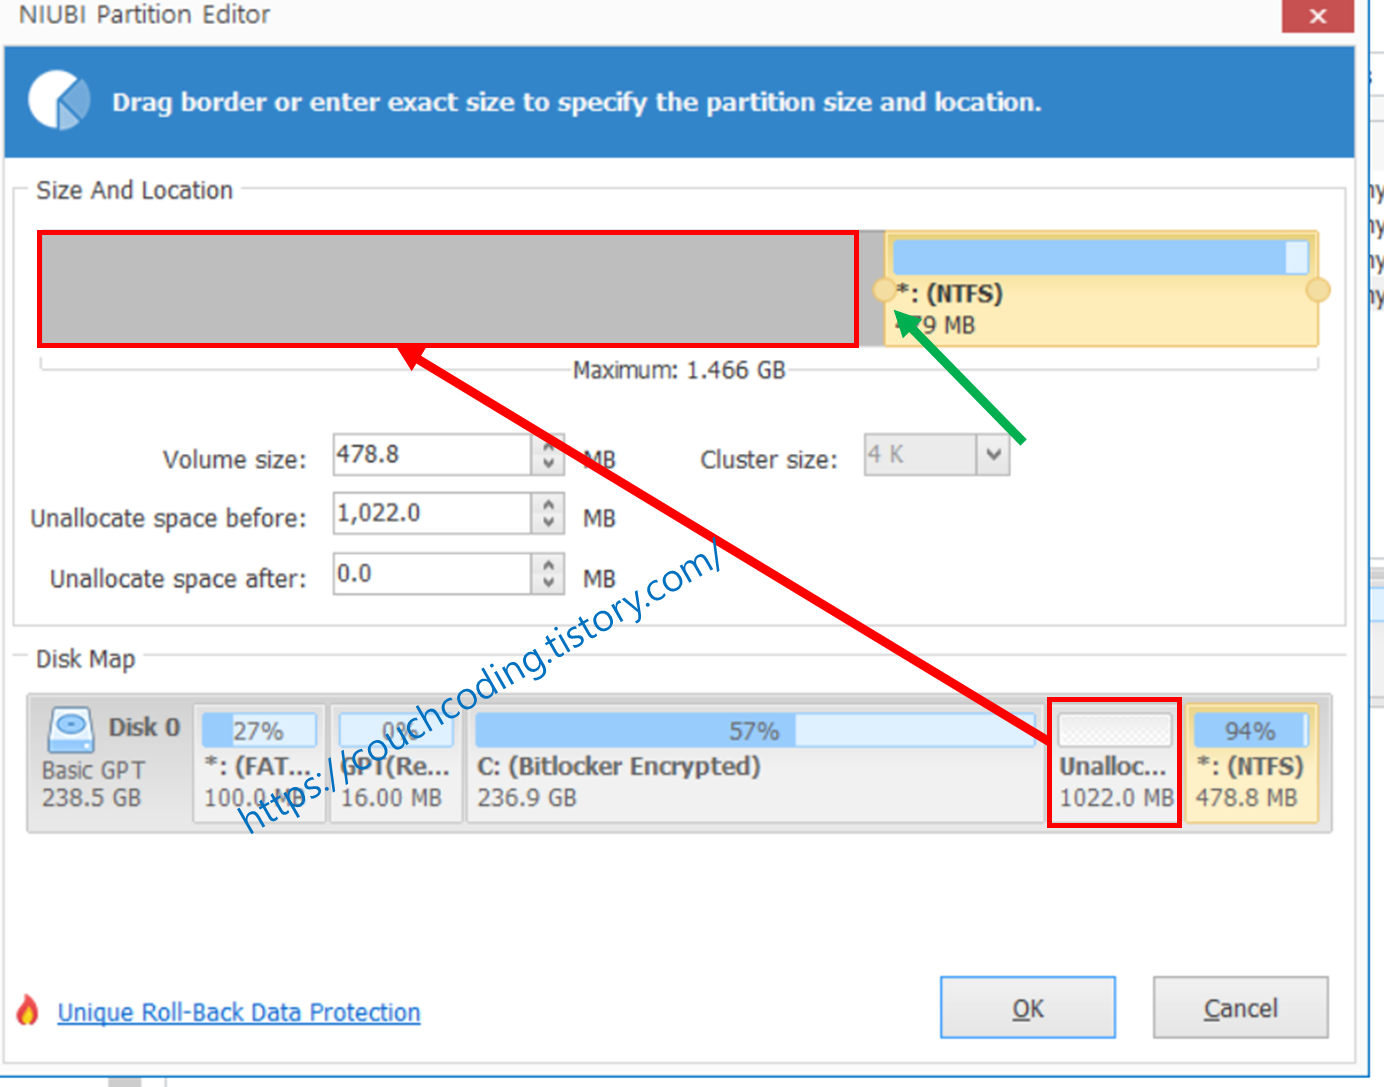Select the Unalloc... 1022.0 MB block in Disk Map
The image size is (1384, 1087).
[1115, 763]
